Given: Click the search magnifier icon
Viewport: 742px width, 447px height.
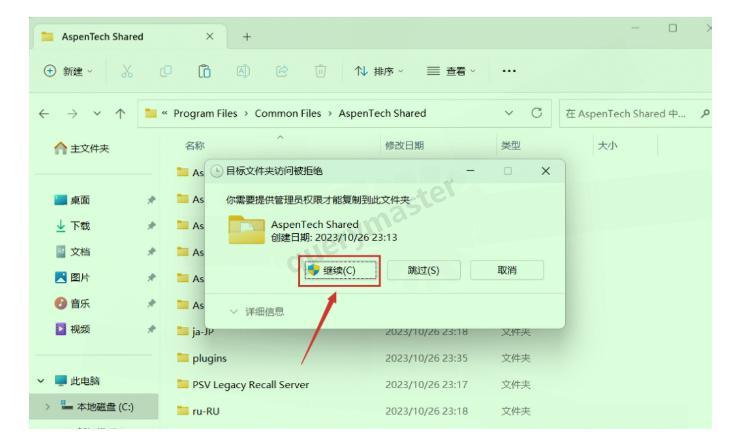Looking at the screenshot, I should 705,114.
